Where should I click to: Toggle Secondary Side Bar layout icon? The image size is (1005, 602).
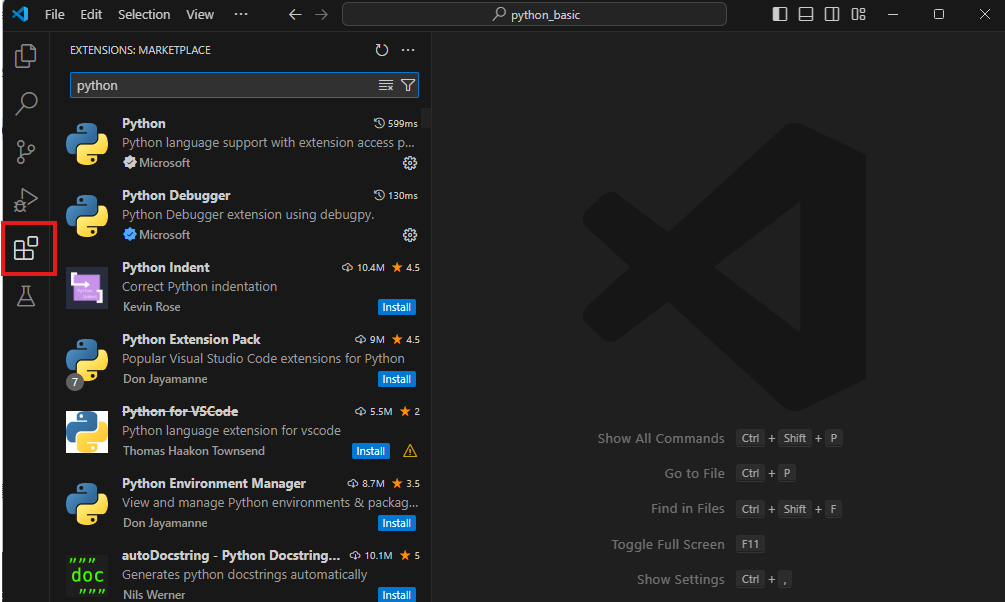coord(832,14)
